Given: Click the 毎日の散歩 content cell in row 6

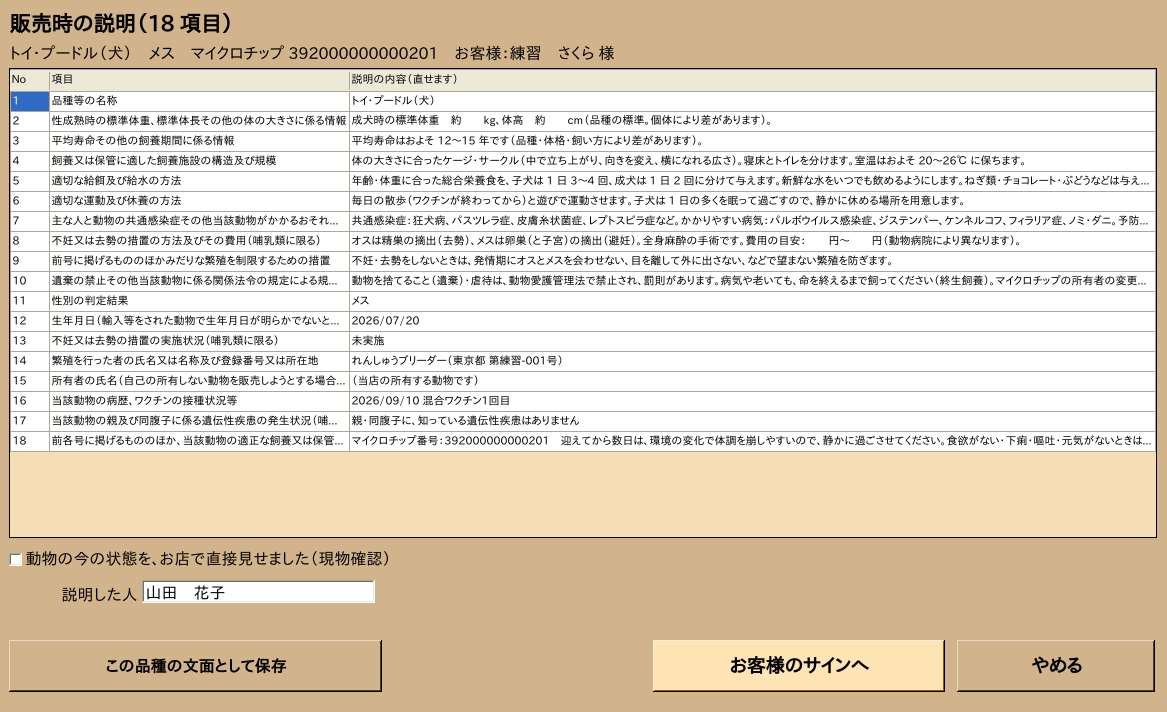Looking at the screenshot, I should click(x=752, y=201).
